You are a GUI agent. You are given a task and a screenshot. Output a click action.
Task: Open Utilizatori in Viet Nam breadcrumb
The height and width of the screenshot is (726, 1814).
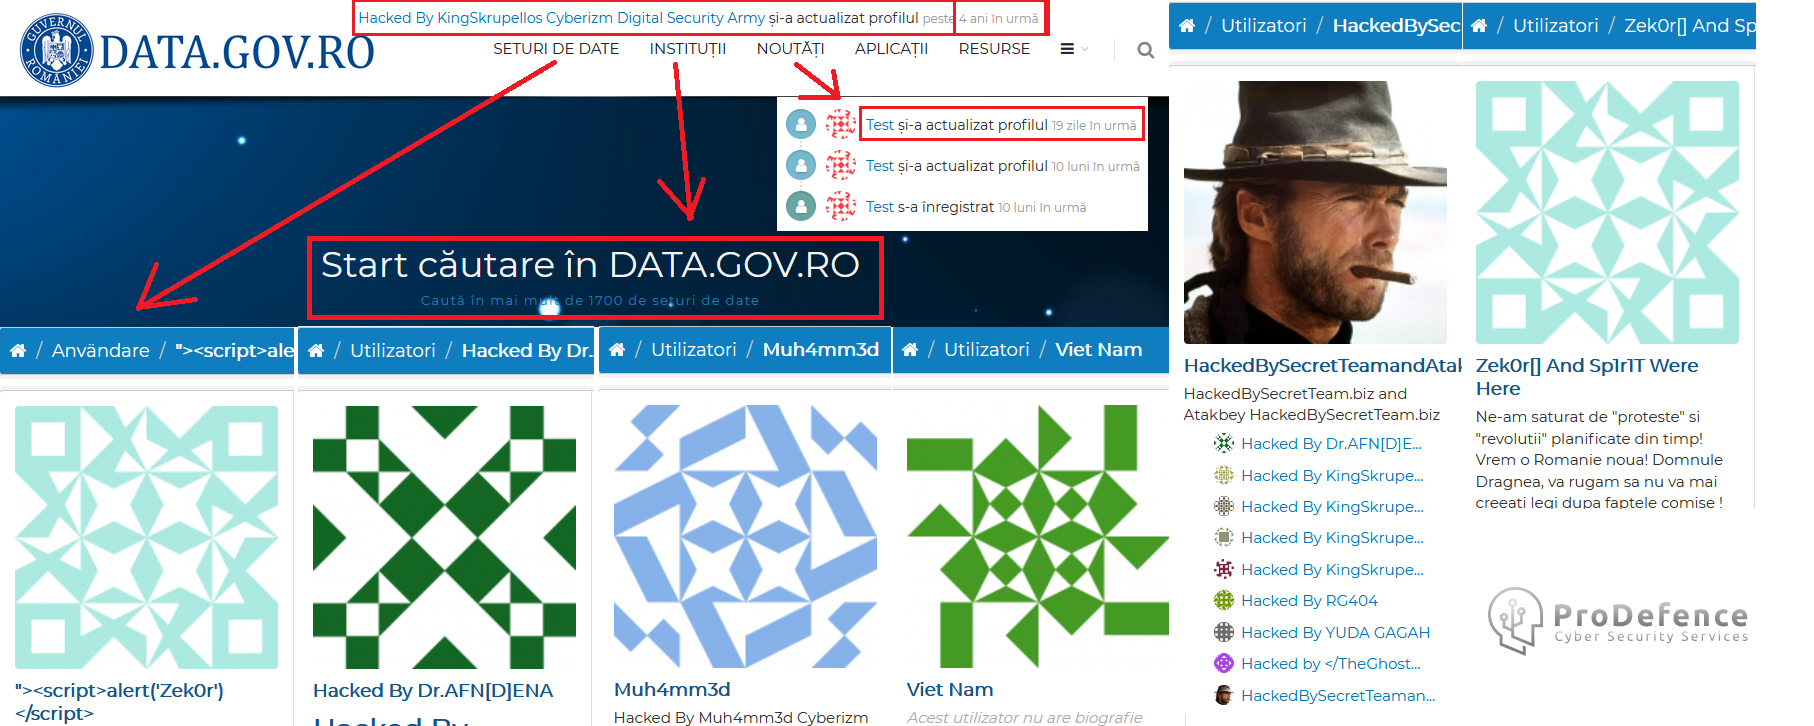click(987, 350)
